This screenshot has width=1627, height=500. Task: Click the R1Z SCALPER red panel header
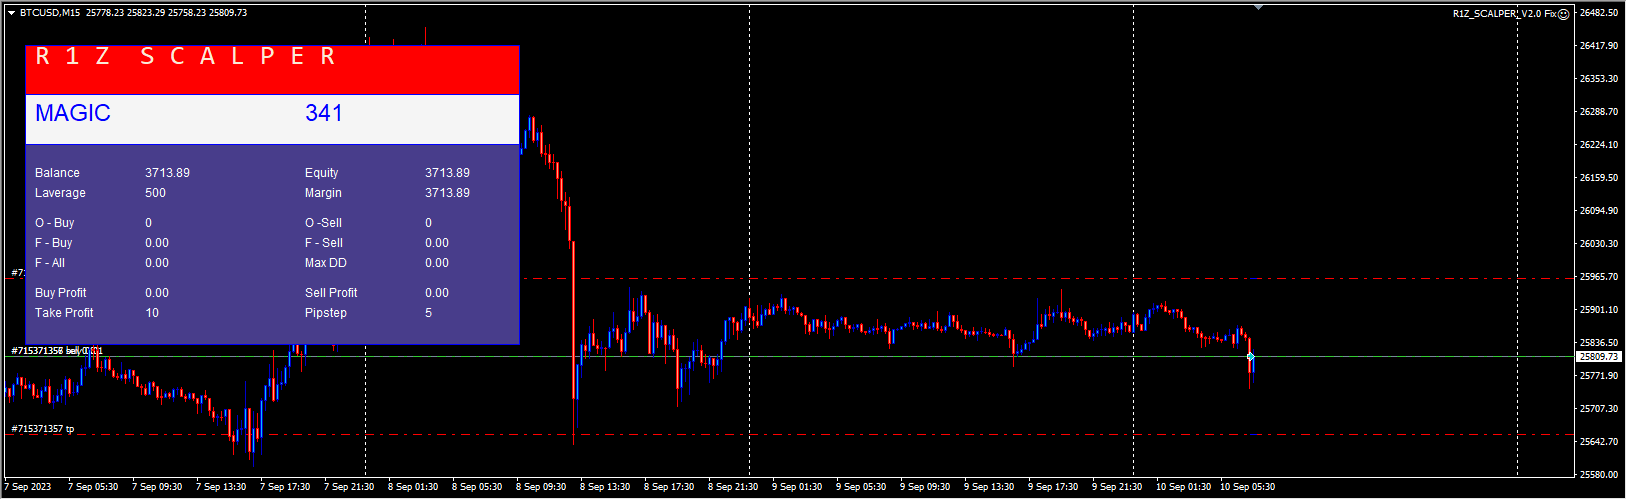tap(272, 70)
